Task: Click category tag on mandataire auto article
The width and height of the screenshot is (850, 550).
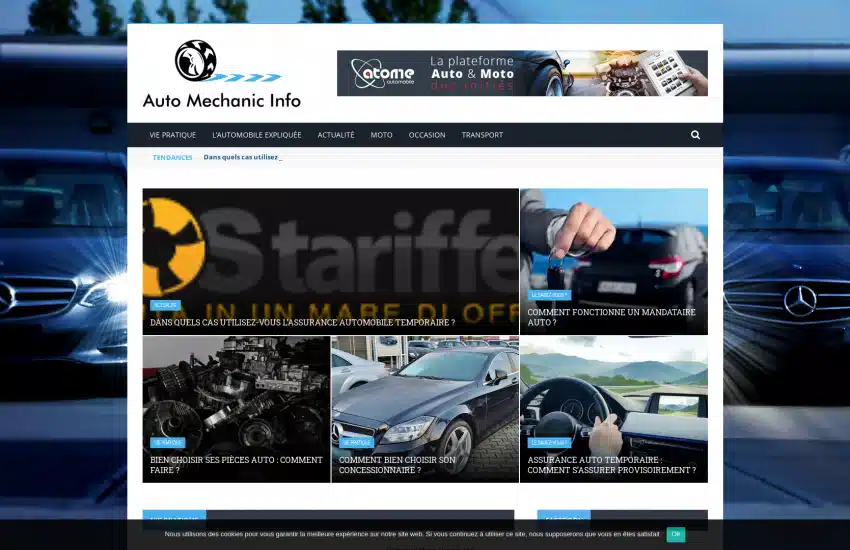Action: coord(549,295)
